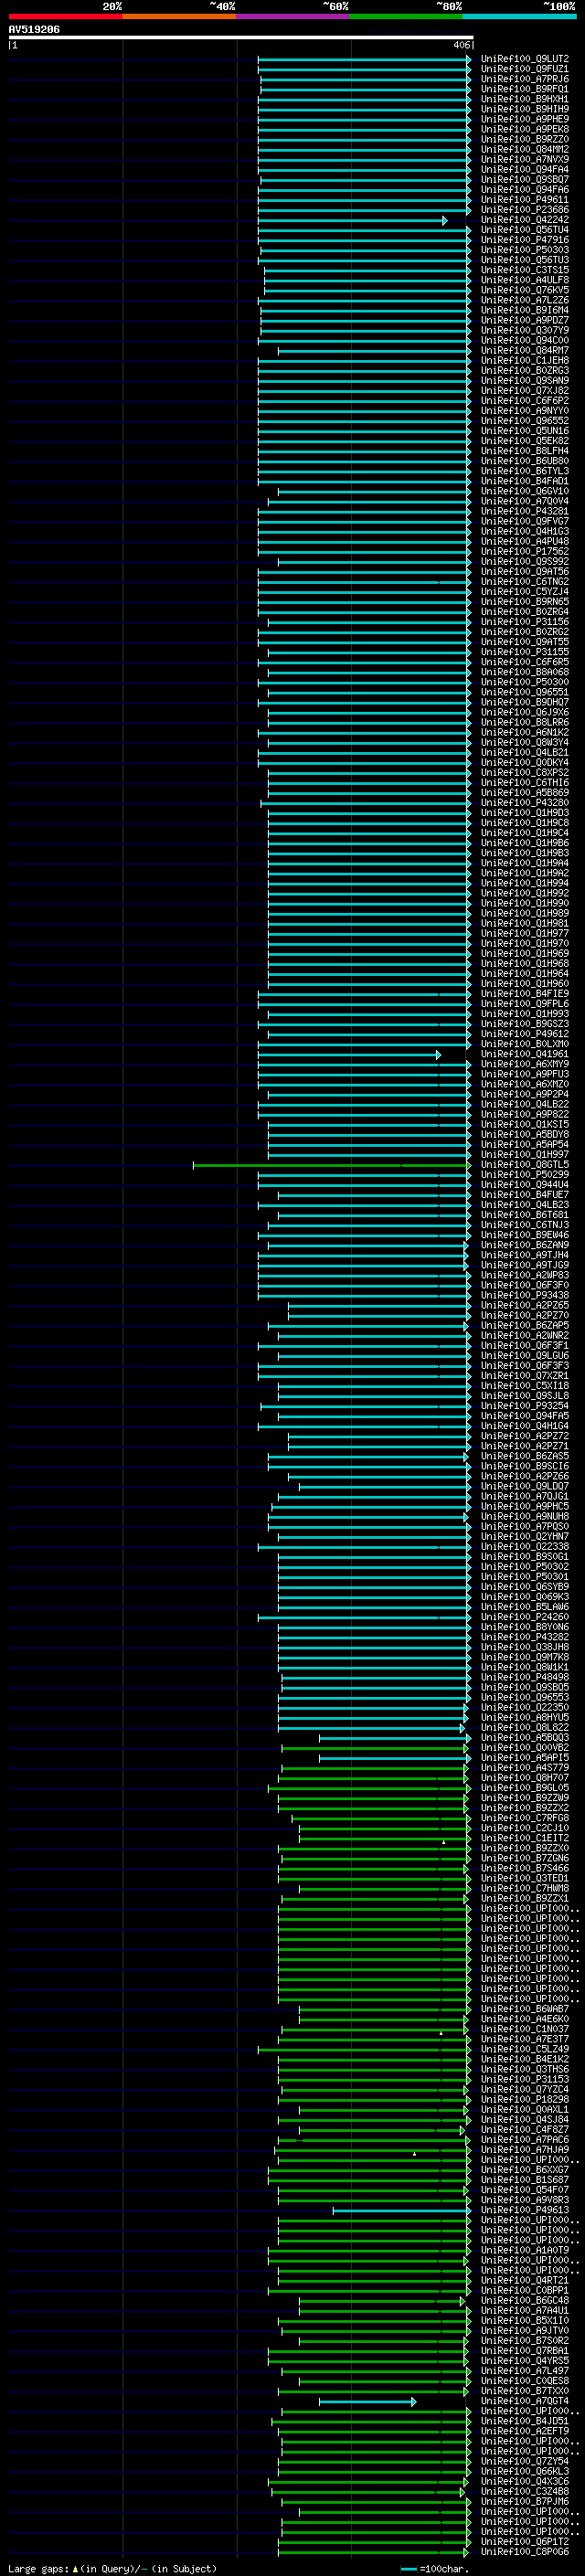The width and height of the screenshot is (585, 2576).
Task: Click the UniRef100_A9PHE9 hit label
Action: pyautogui.click(x=524, y=119)
